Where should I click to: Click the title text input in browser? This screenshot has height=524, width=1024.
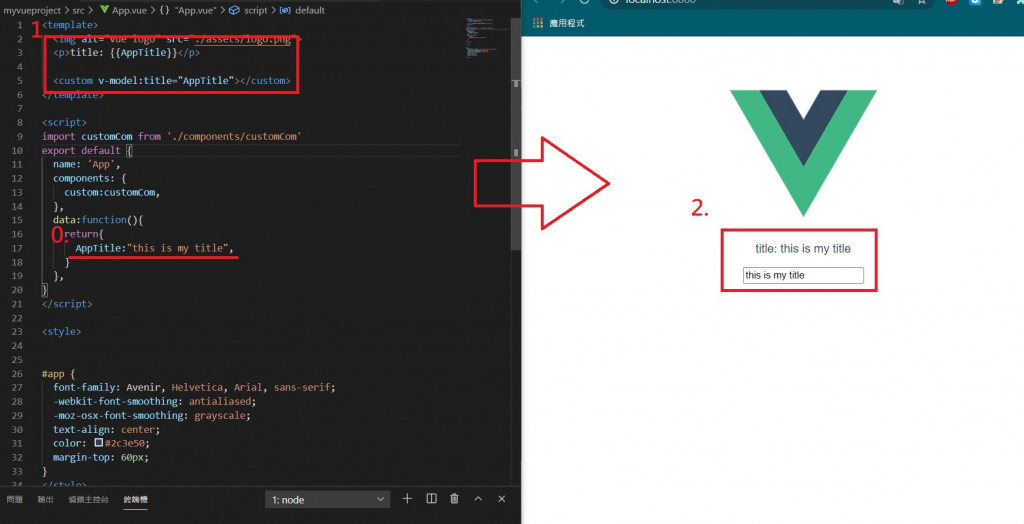(803, 275)
